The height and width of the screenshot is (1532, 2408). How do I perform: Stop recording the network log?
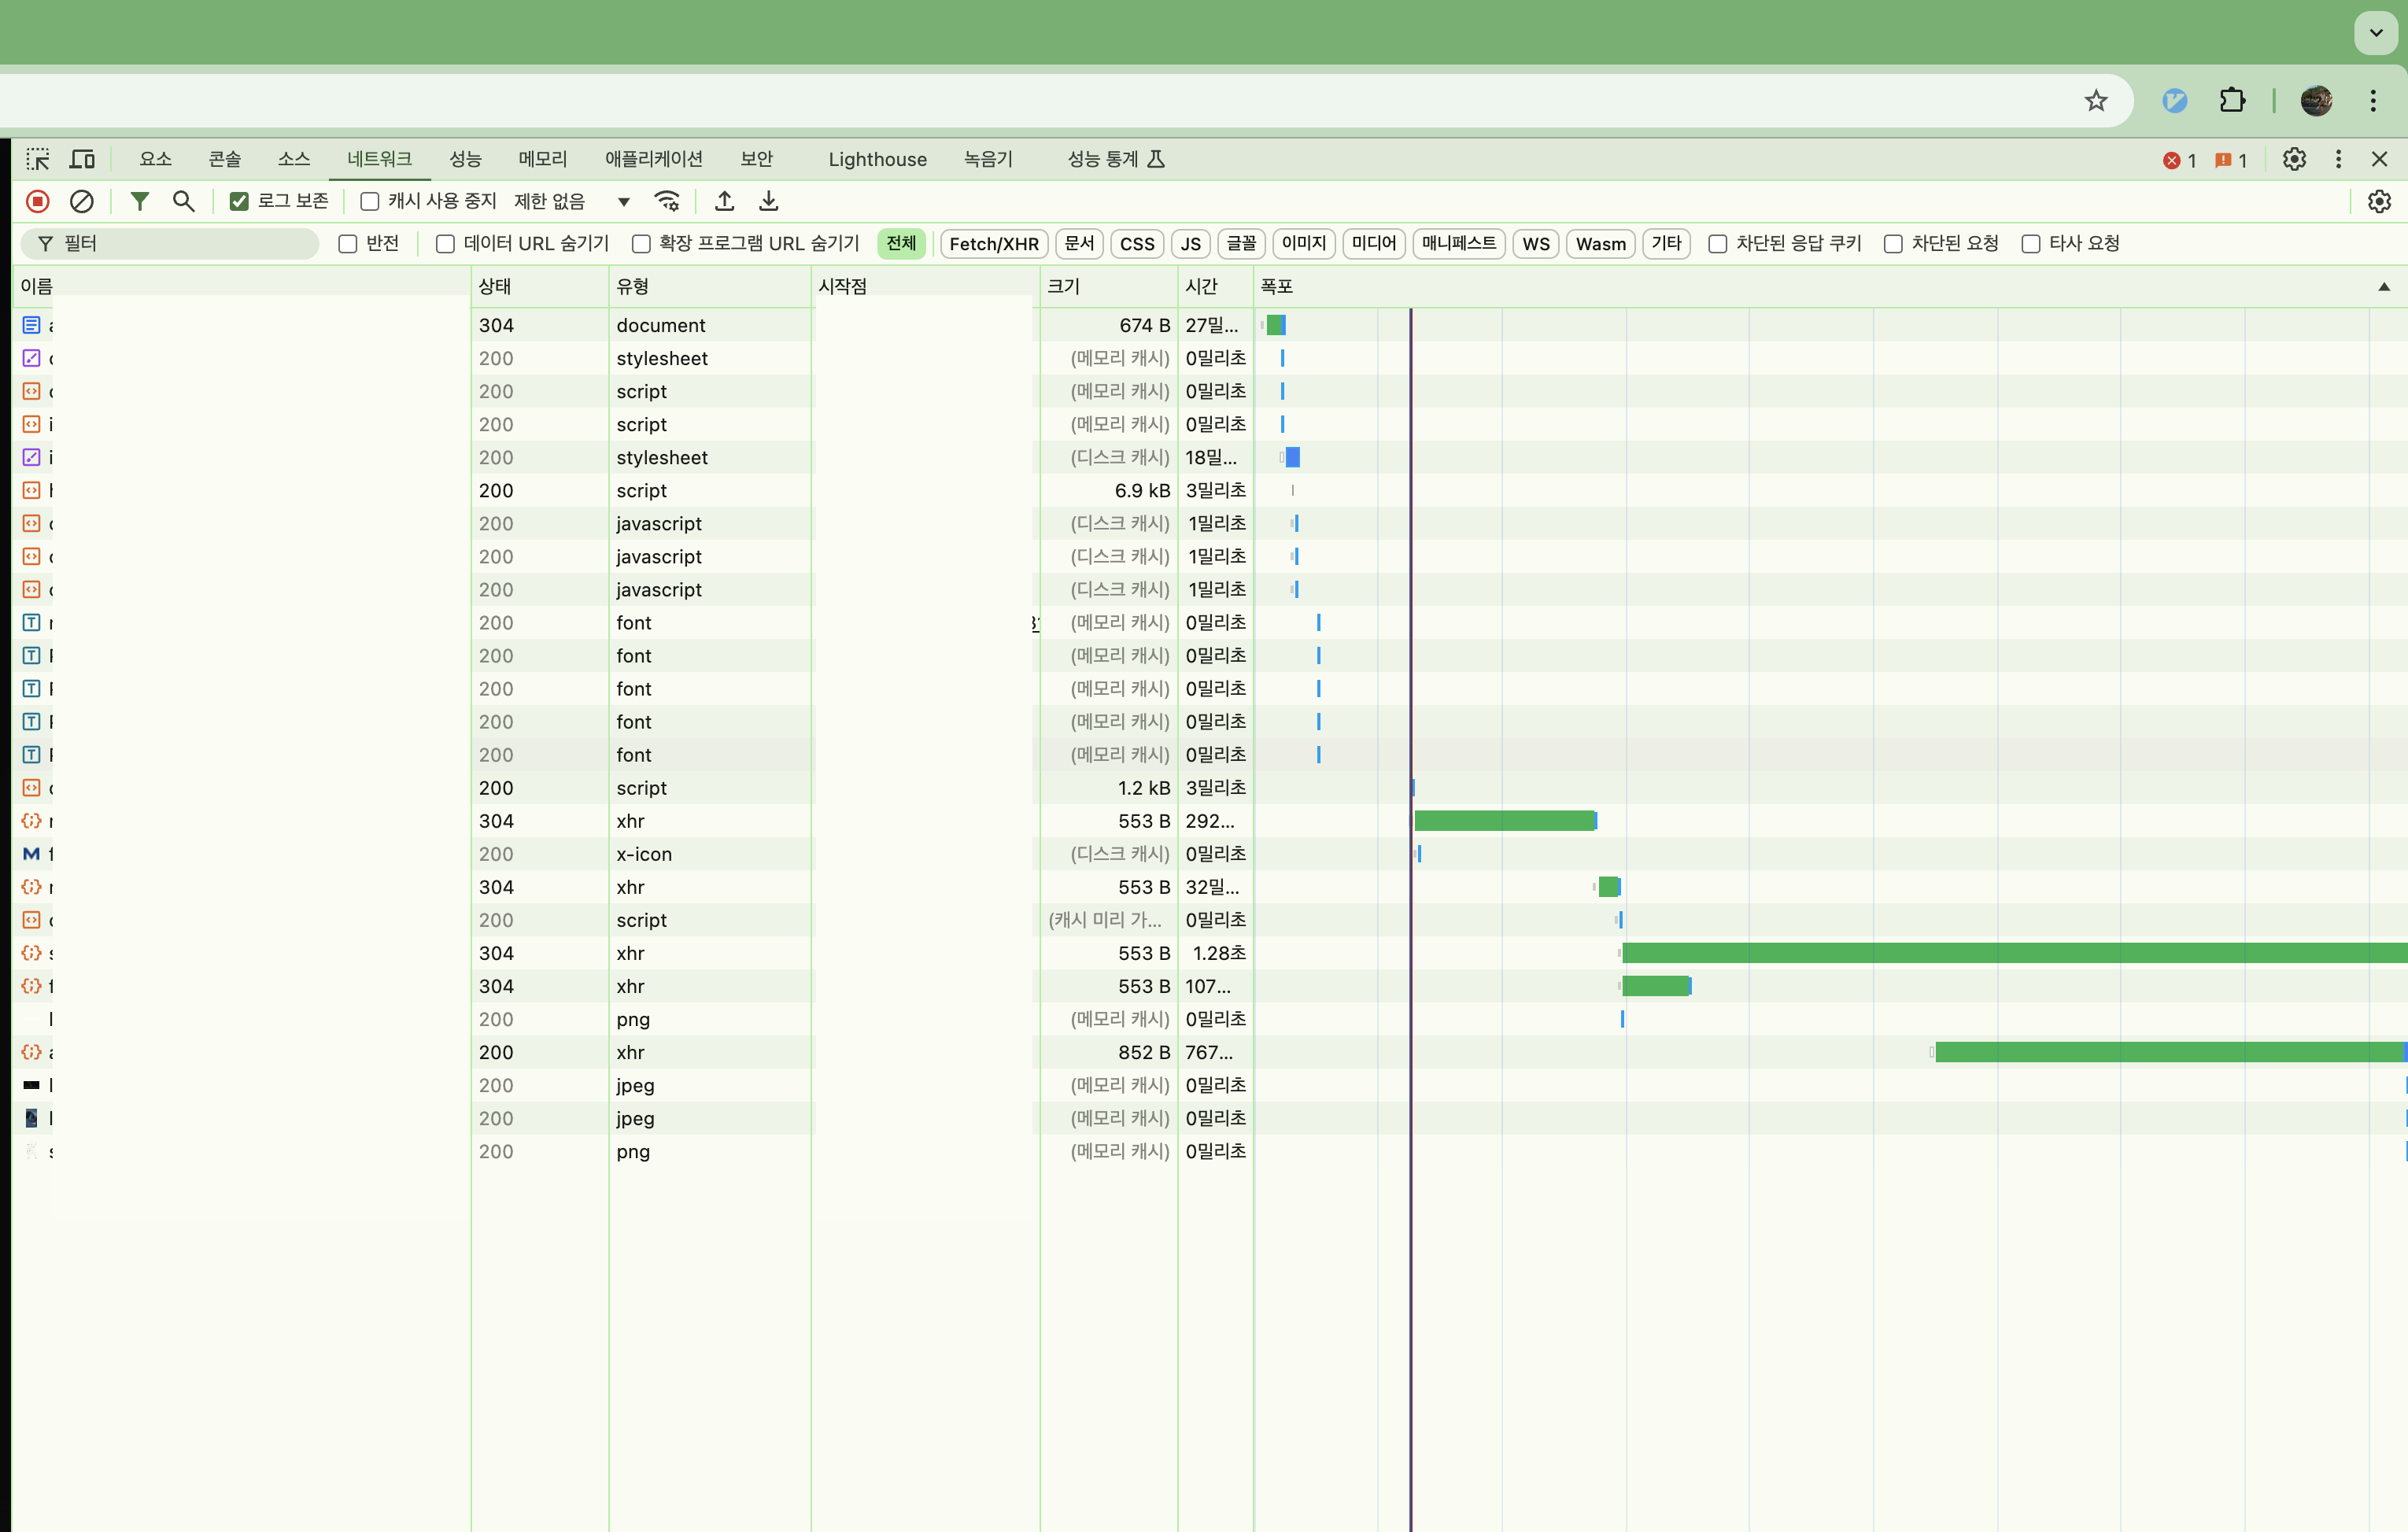[38, 201]
